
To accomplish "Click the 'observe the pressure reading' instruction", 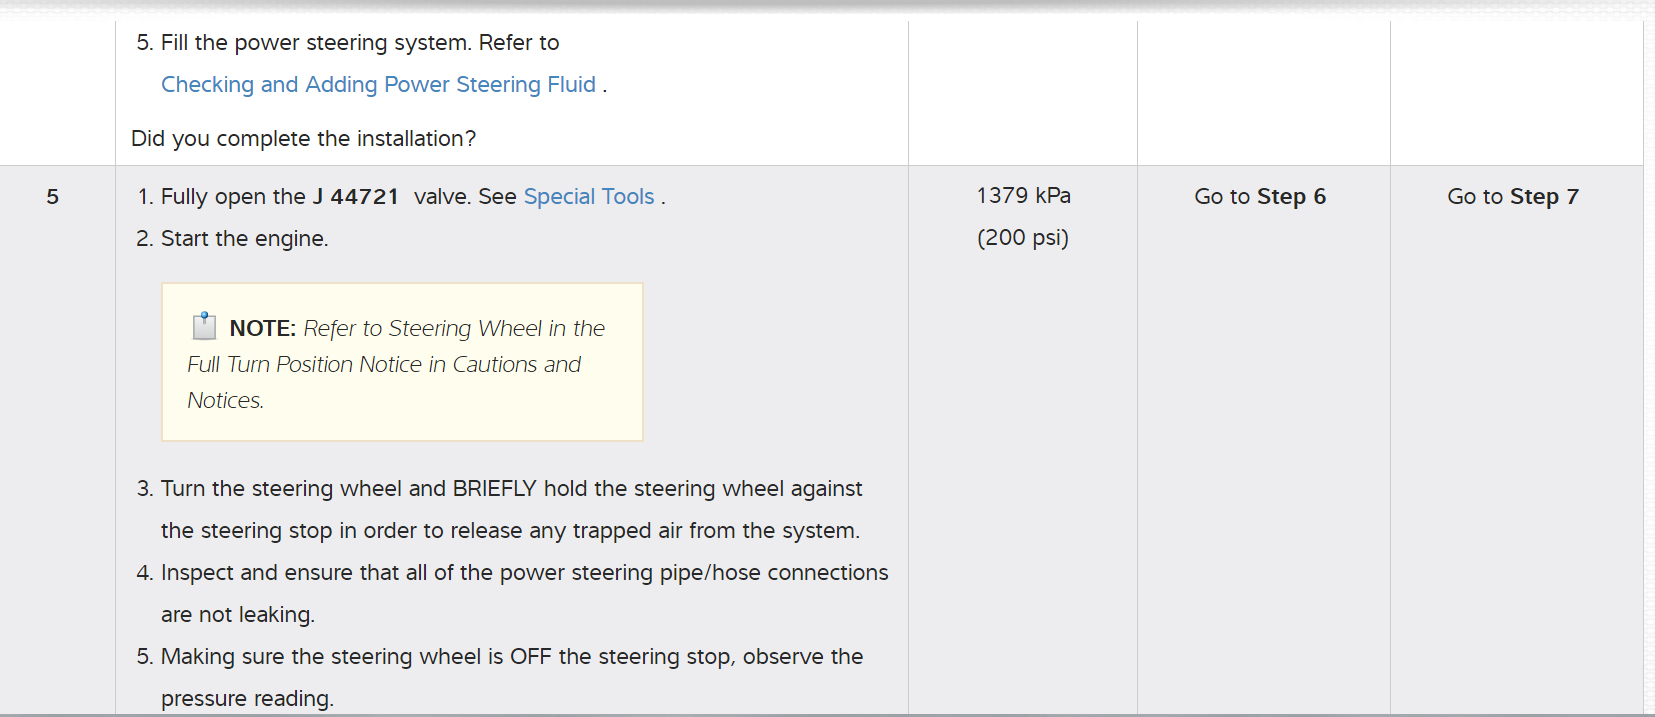I will 511,657.
